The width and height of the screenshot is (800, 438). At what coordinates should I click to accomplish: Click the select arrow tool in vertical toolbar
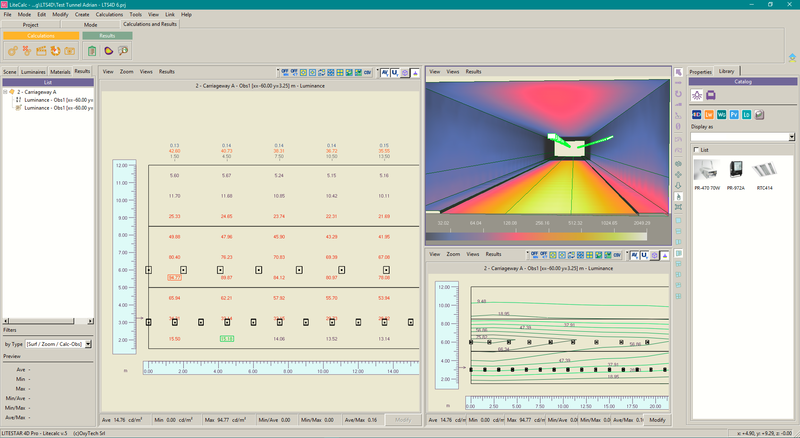pos(679,72)
